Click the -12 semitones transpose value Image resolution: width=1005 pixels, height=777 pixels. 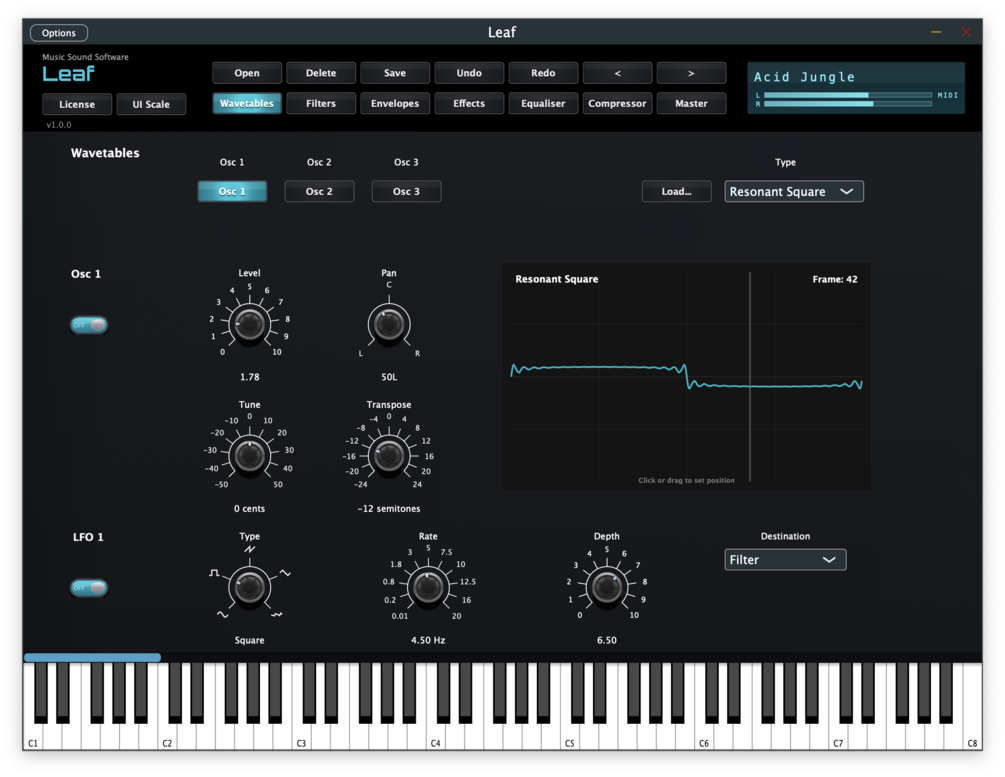click(389, 508)
